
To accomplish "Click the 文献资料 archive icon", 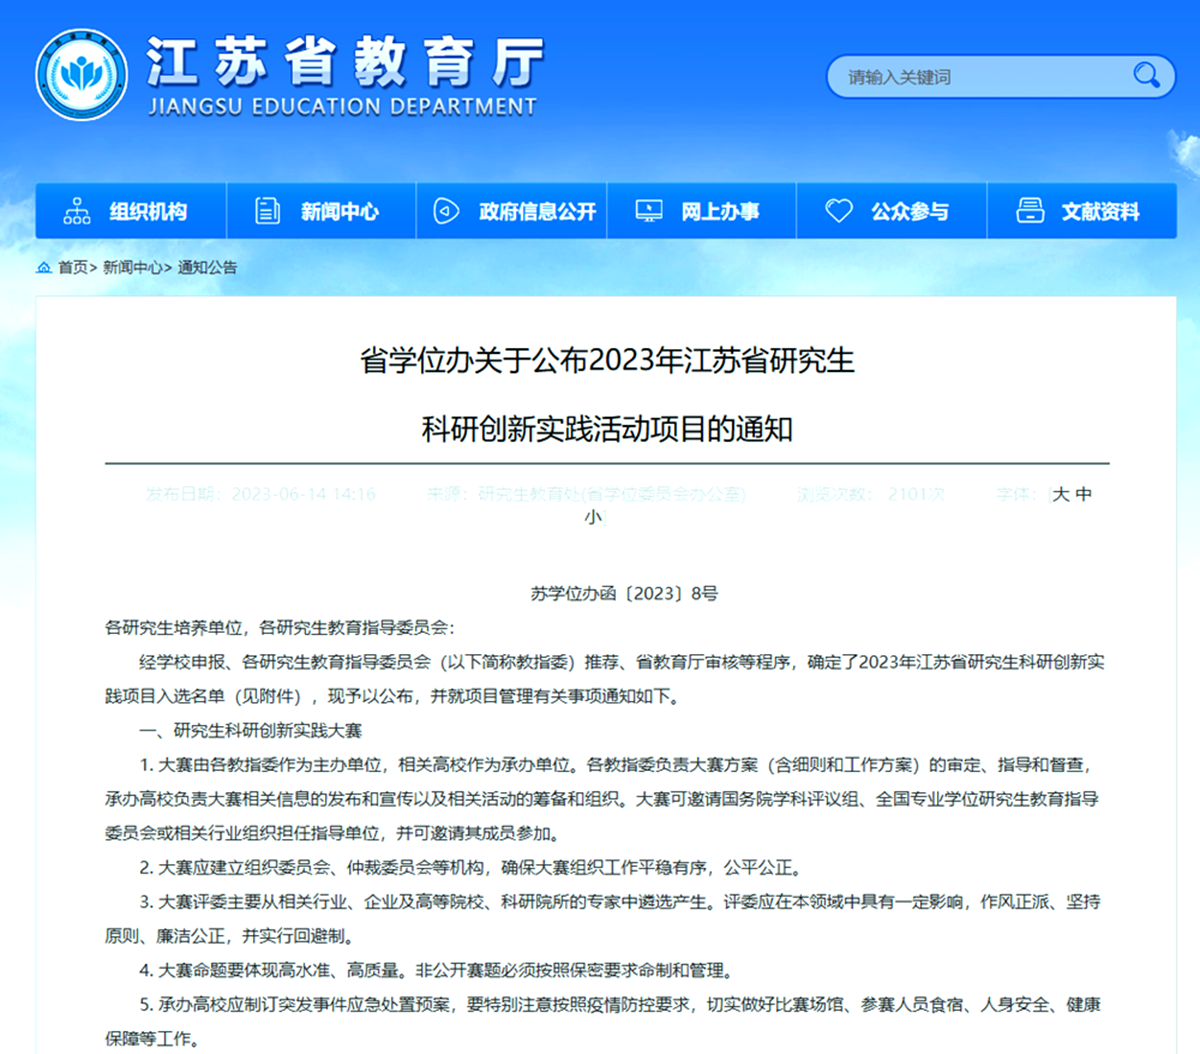I will click(1030, 211).
